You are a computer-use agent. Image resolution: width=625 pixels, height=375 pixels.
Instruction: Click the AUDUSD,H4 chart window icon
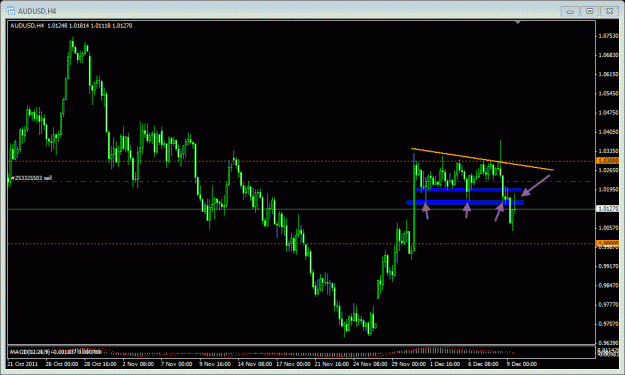pyautogui.click(x=10, y=11)
